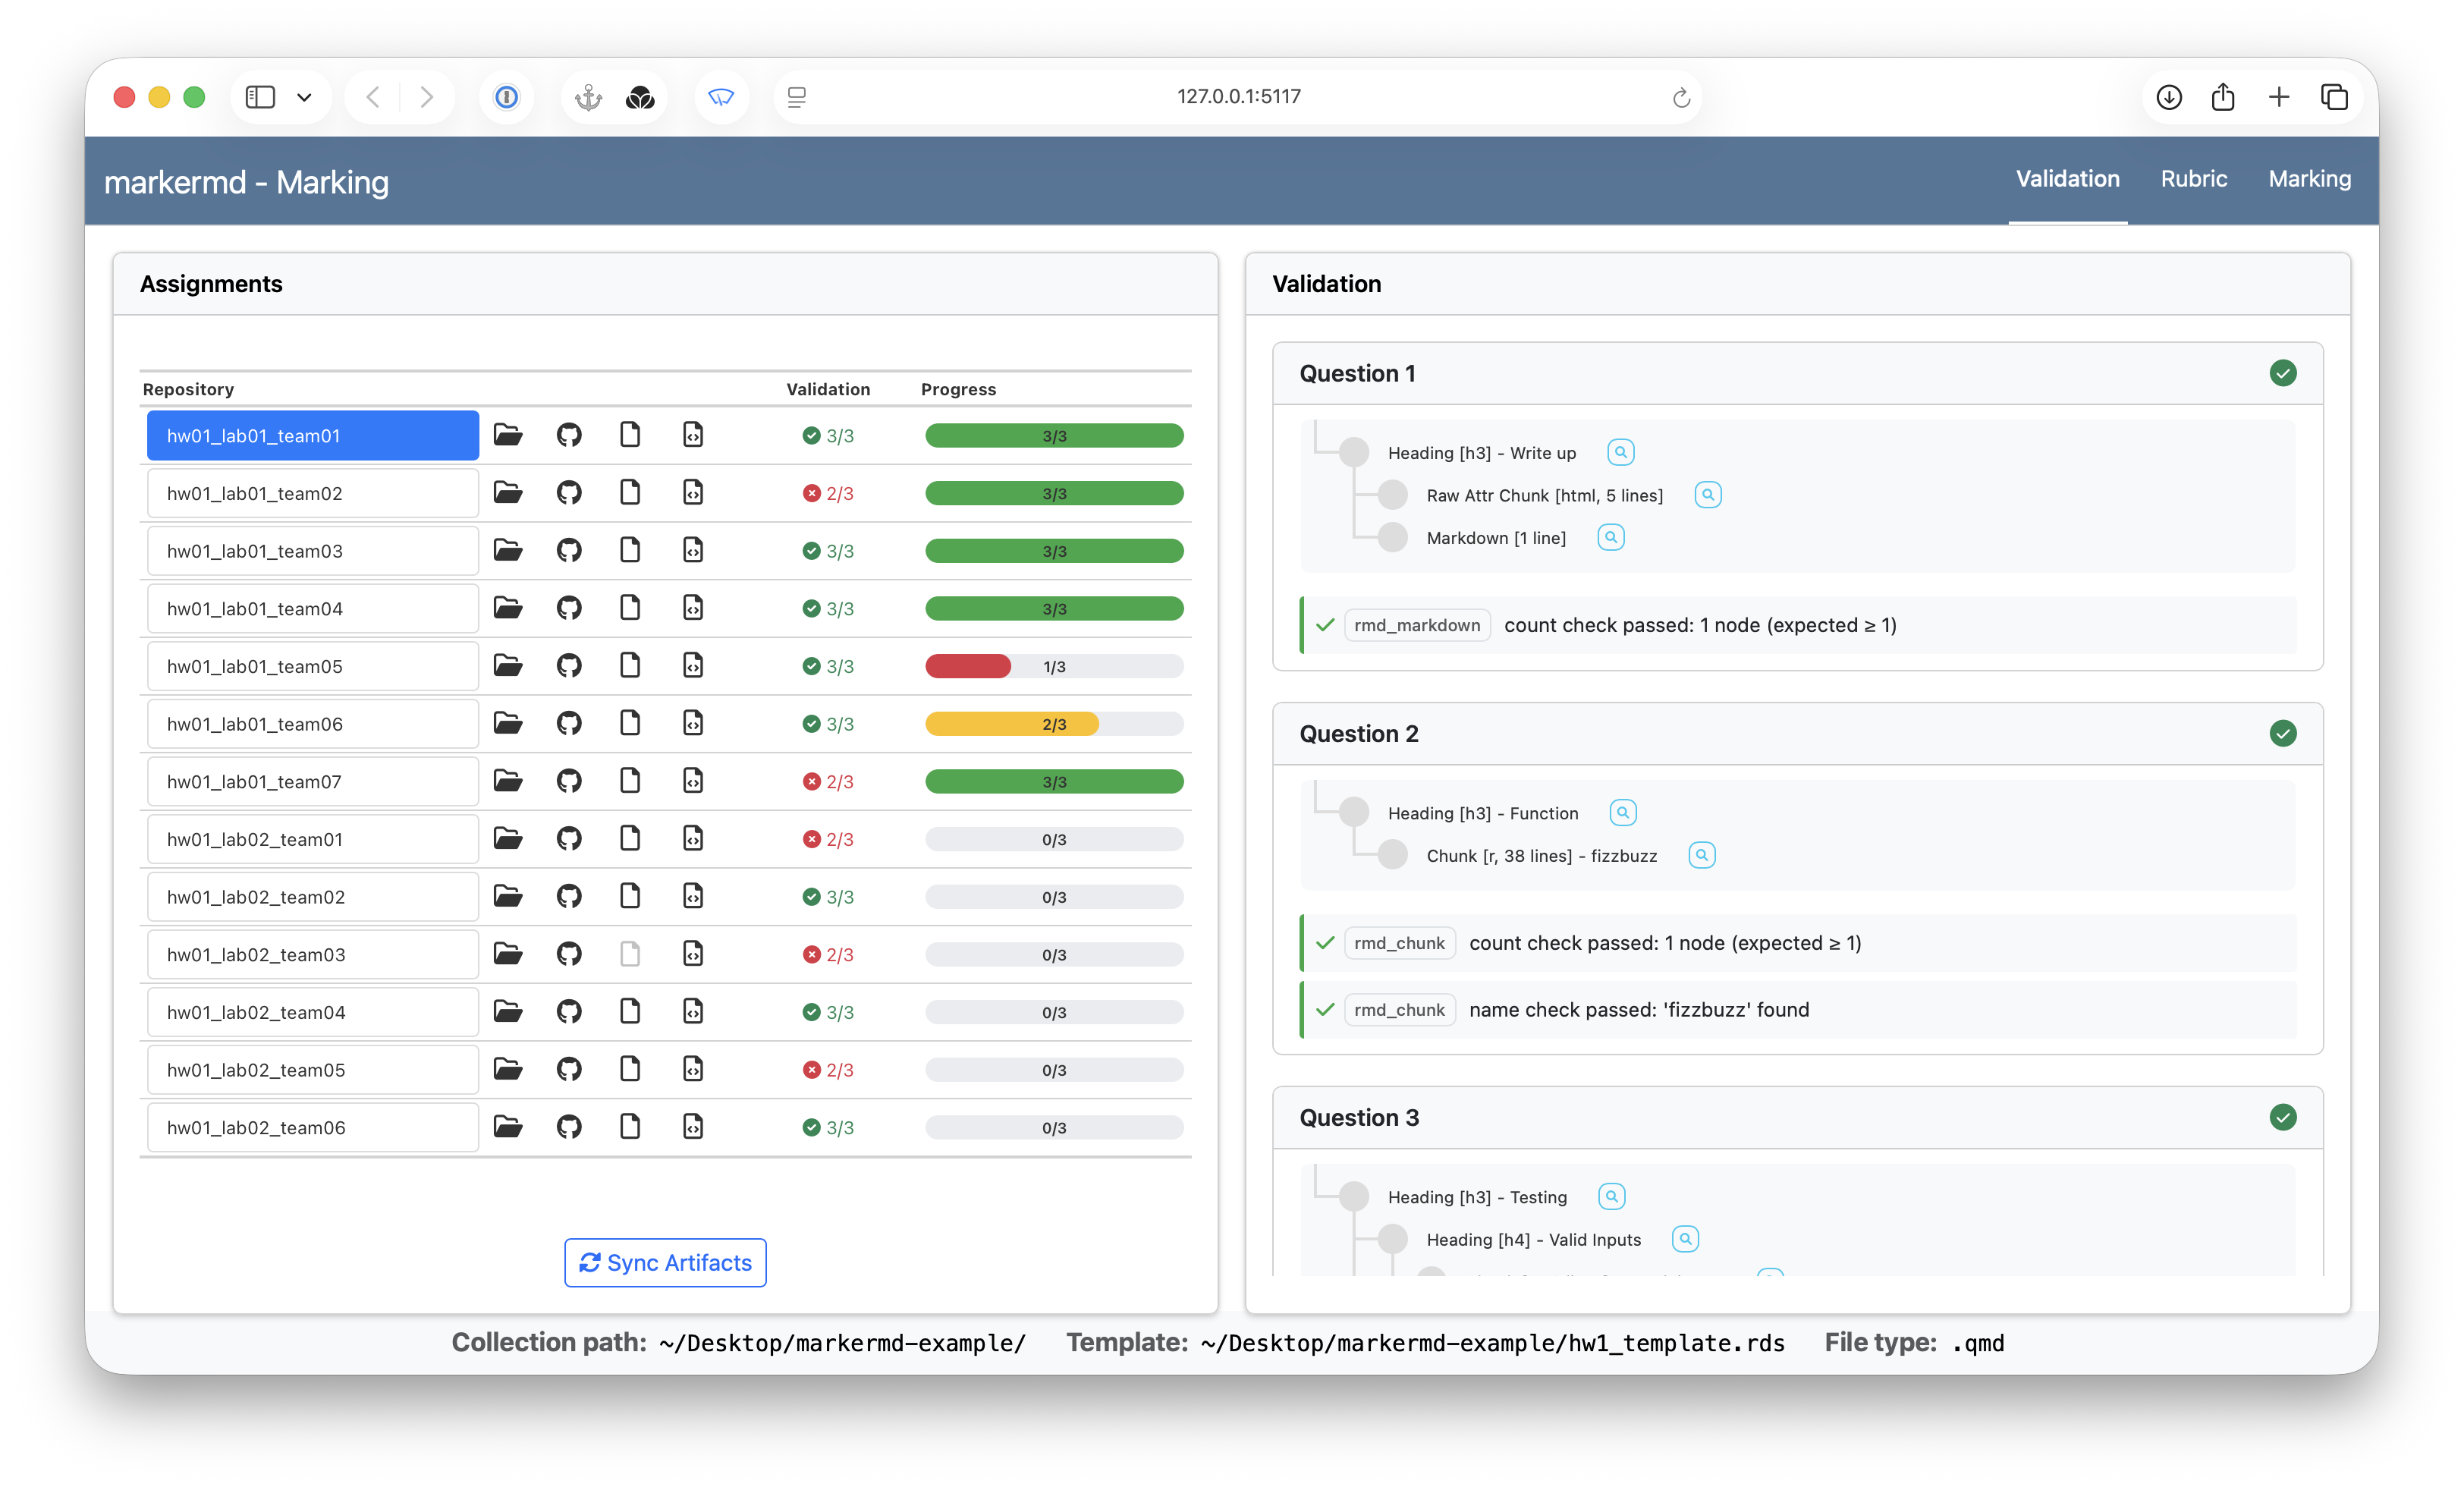This screenshot has width=2464, height=1487.
Task: Click Question 3 green check status
Action: tap(2283, 1117)
